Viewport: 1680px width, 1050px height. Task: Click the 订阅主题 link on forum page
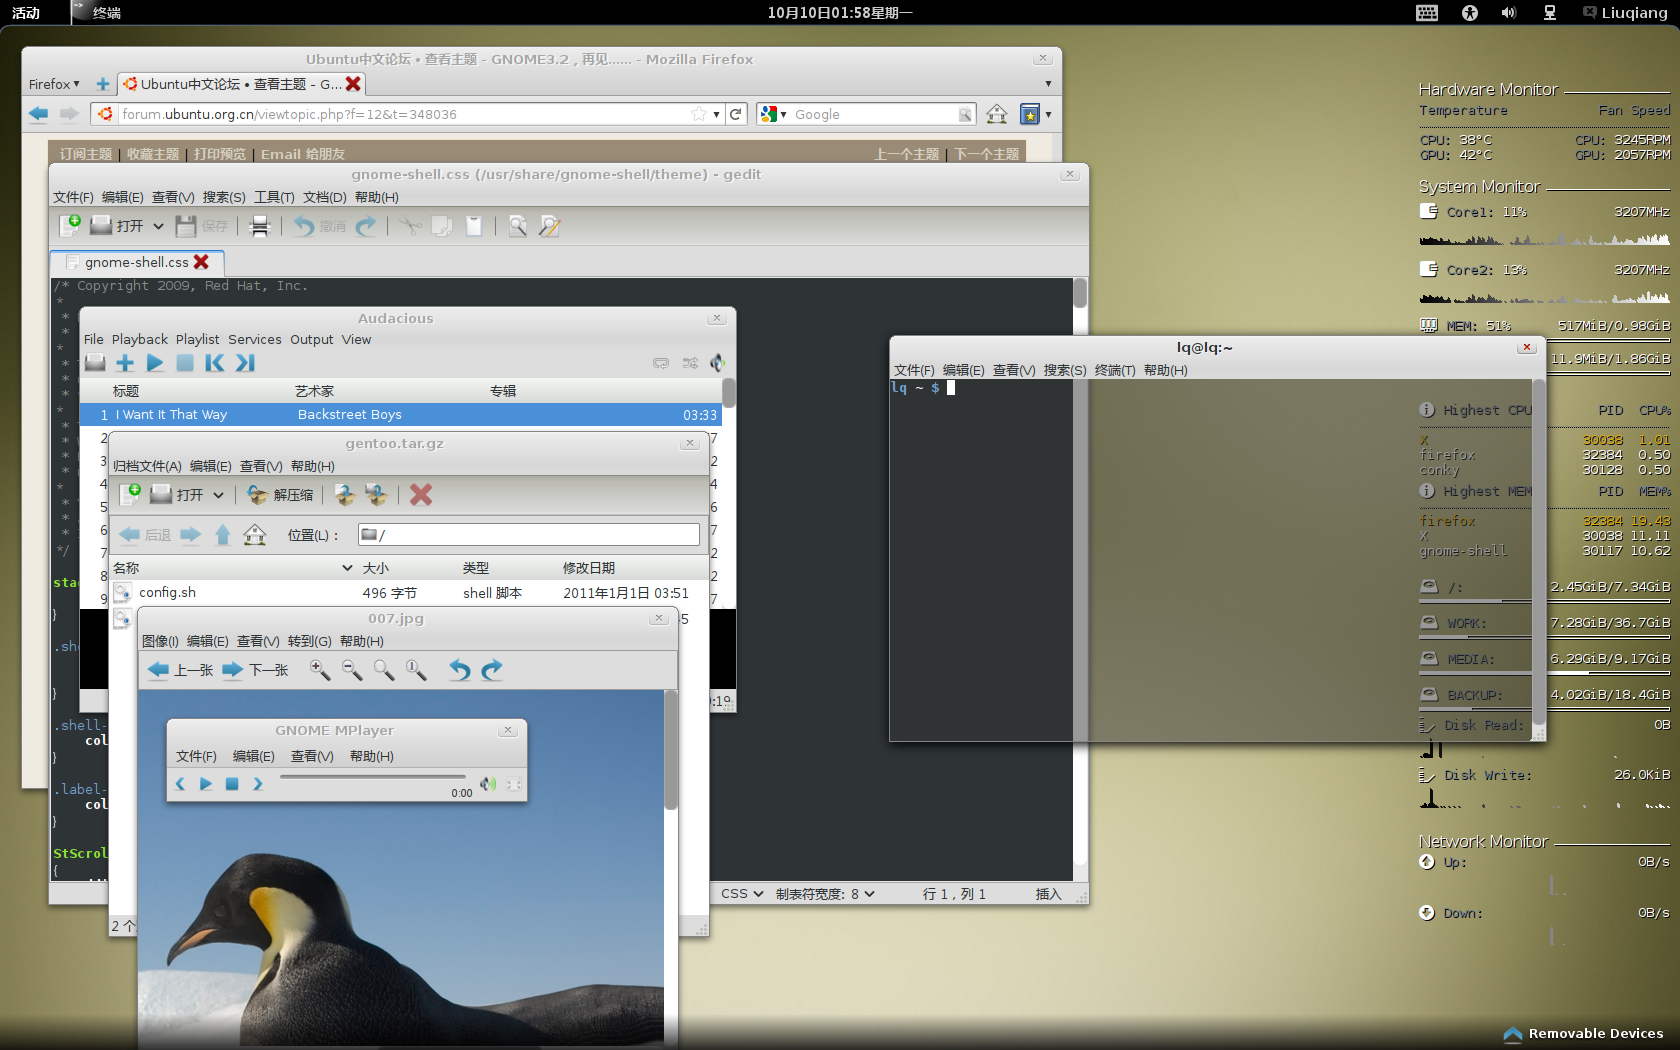click(86, 154)
